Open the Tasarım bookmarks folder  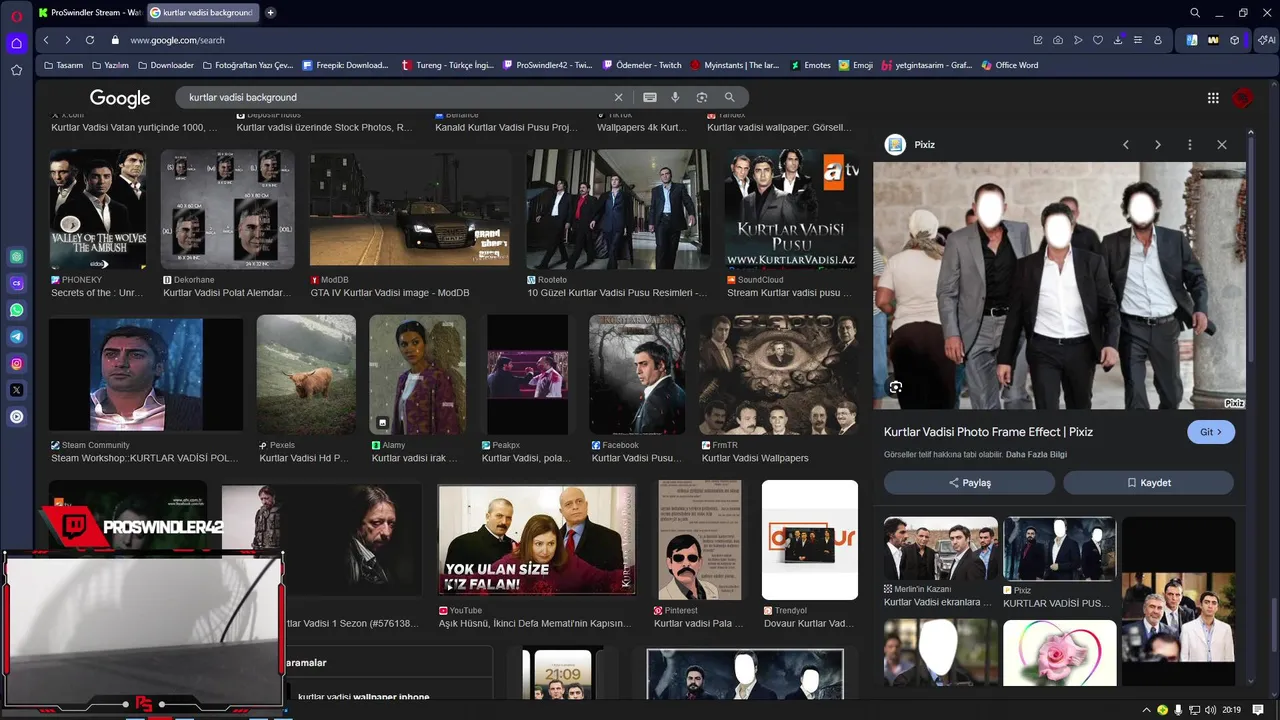tap(63, 65)
